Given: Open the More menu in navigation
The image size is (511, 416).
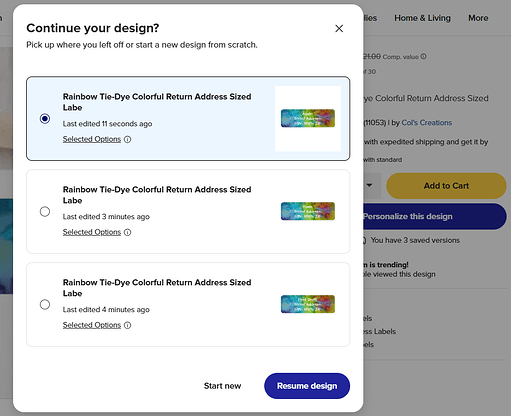Looking at the screenshot, I should 478,18.
